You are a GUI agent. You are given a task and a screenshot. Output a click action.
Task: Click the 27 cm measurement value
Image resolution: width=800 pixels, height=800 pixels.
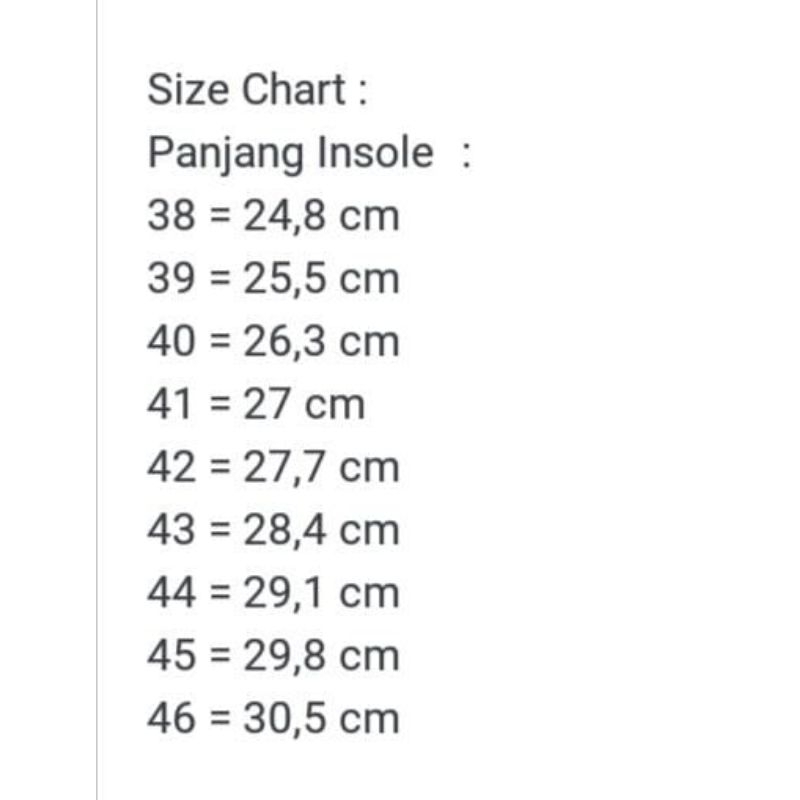(x=304, y=405)
